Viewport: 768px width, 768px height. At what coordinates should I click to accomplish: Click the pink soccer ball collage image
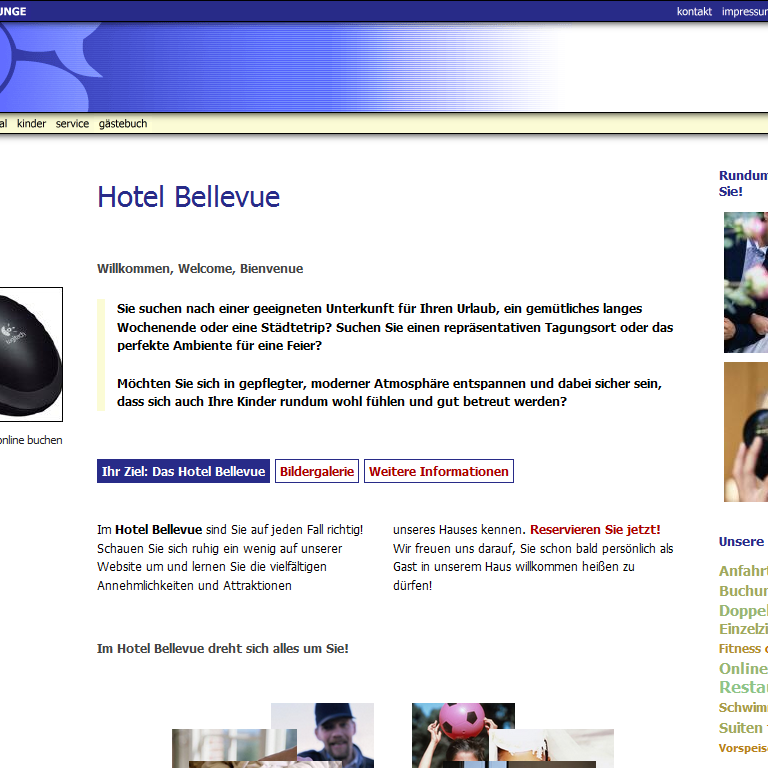(x=463, y=721)
